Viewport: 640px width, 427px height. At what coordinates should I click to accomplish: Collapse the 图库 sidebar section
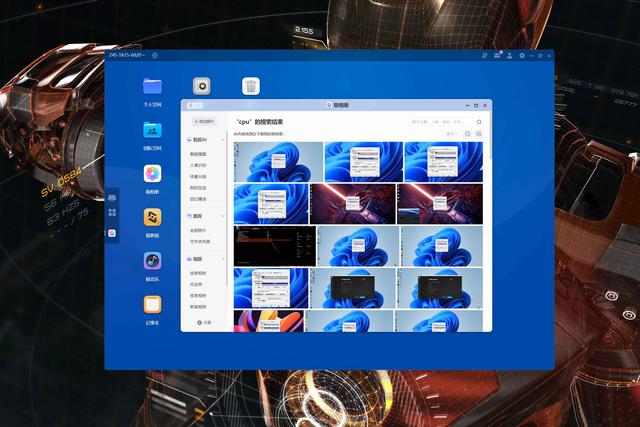[x=223, y=216]
